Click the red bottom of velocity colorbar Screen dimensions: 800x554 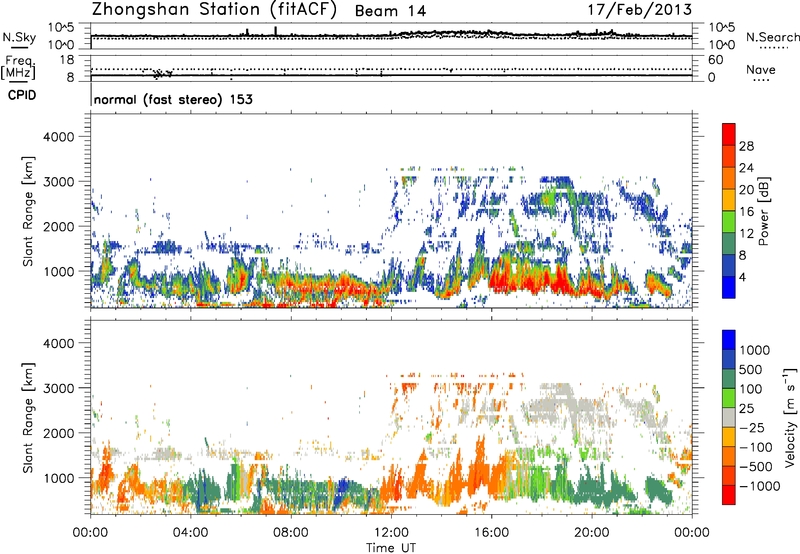[729, 495]
